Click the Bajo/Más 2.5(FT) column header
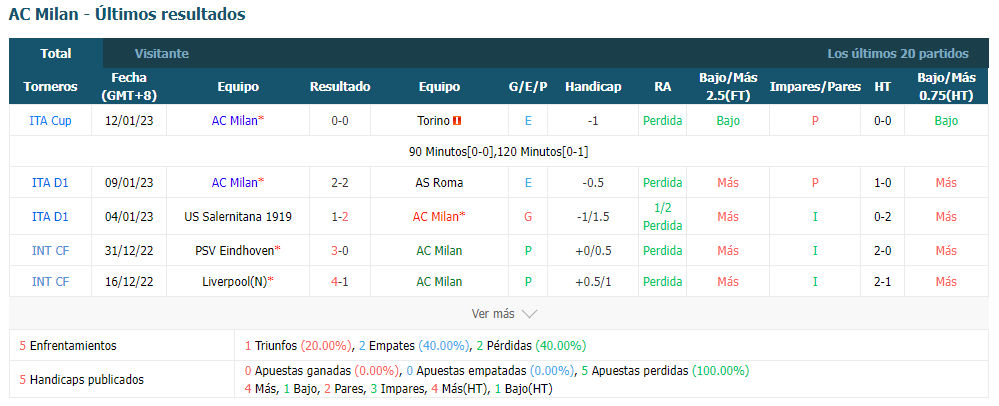Screen dimensions: 999x406 [728, 87]
